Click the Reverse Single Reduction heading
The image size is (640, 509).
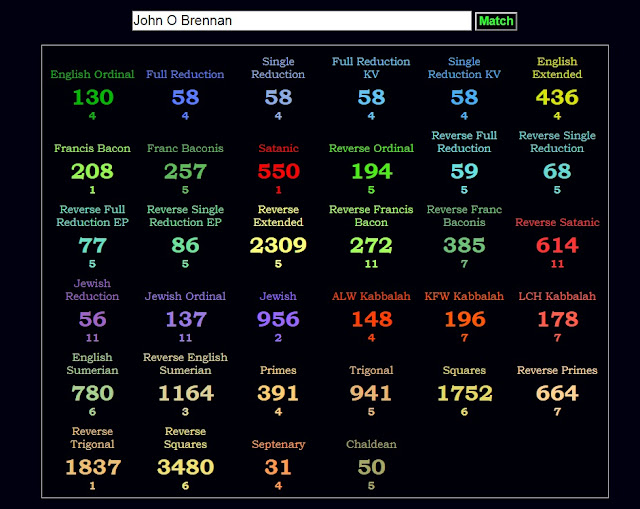click(557, 142)
